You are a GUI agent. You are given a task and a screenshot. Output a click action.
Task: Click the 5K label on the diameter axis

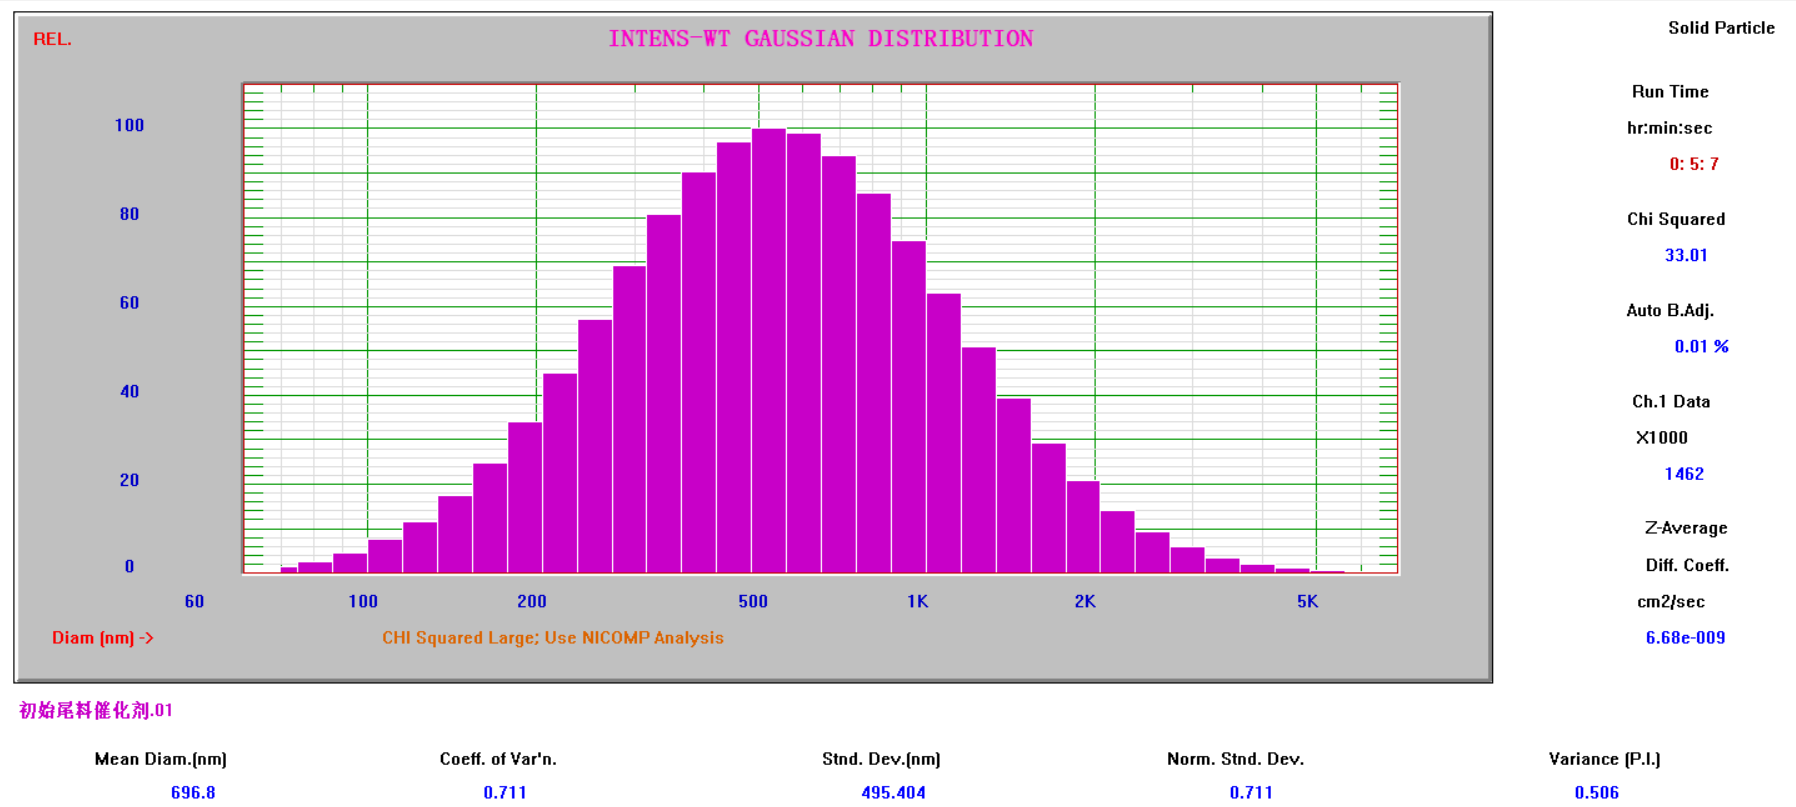pyautogui.click(x=1307, y=601)
